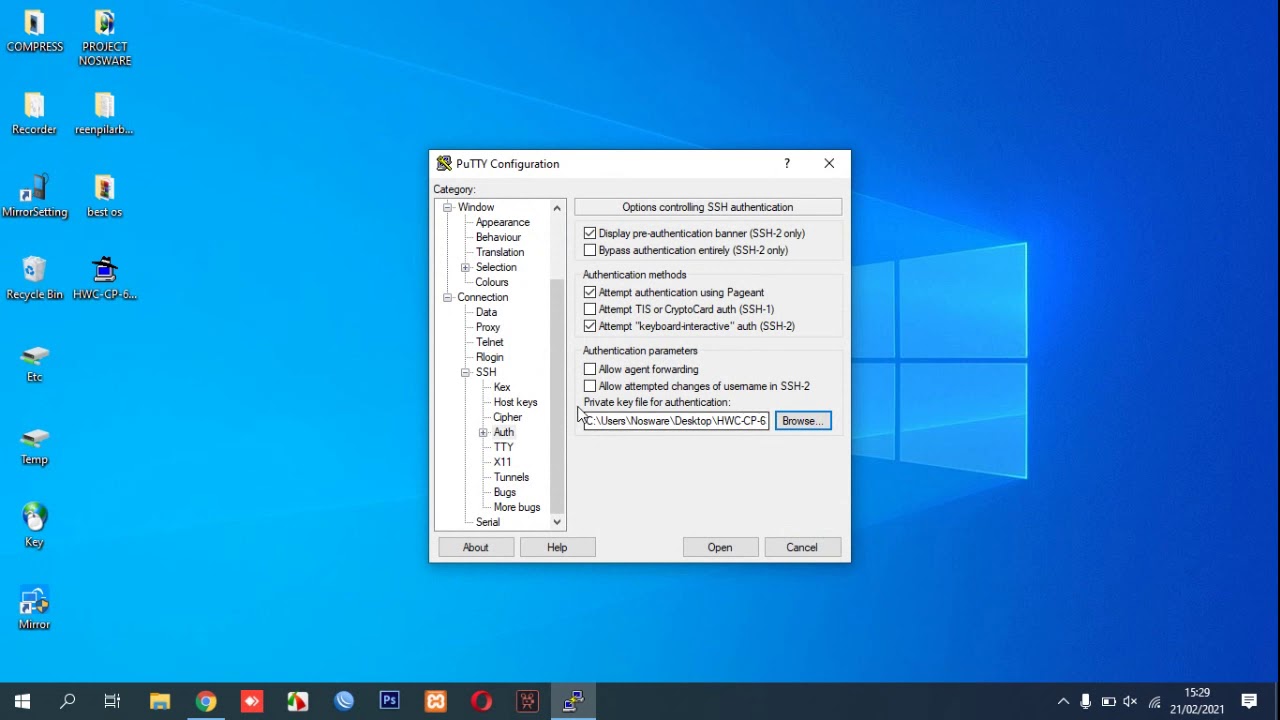Image resolution: width=1280 pixels, height=720 pixels.
Task: Launch Google Chrome from the taskbar
Action: pos(206,701)
